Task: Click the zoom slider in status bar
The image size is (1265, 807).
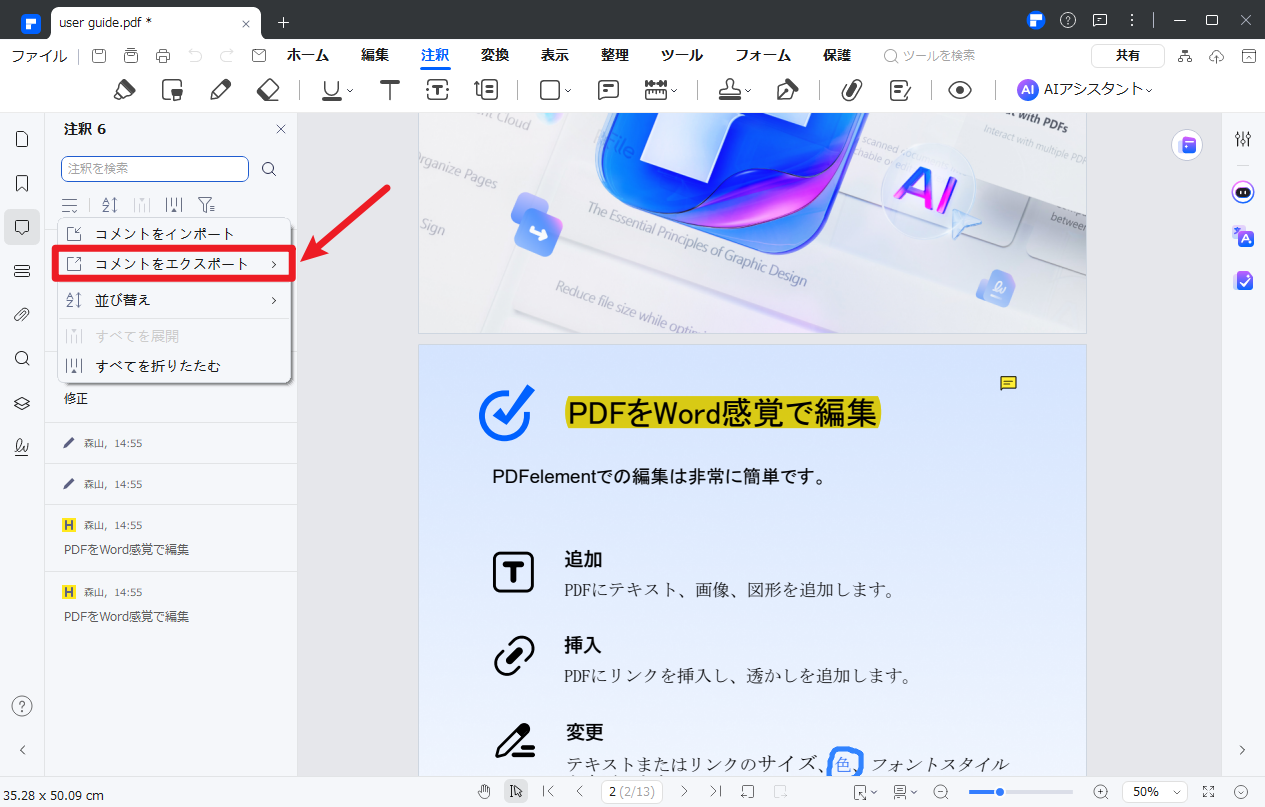Action: pyautogui.click(x=1020, y=791)
